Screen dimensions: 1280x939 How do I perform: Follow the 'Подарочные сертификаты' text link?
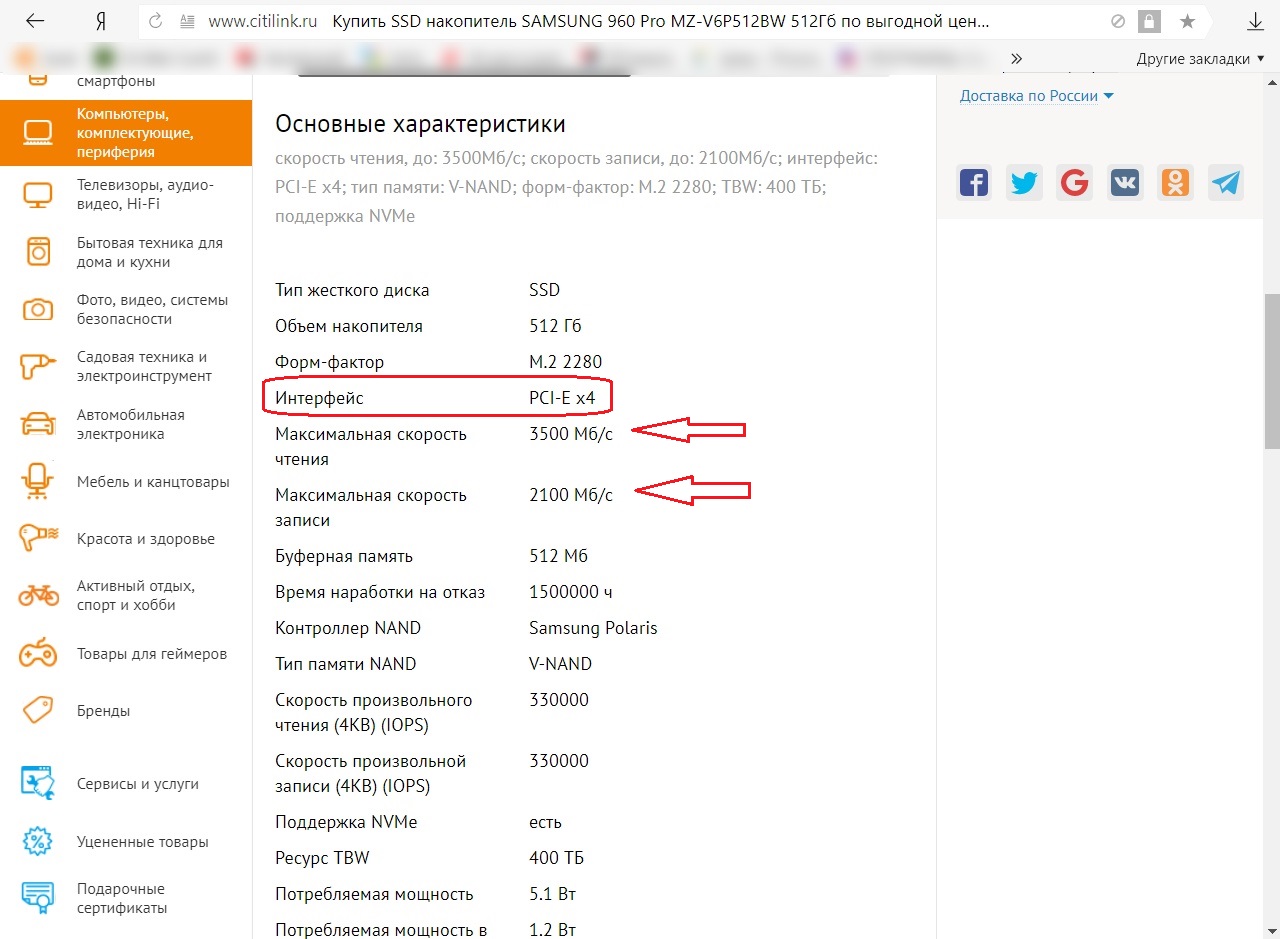point(122,899)
